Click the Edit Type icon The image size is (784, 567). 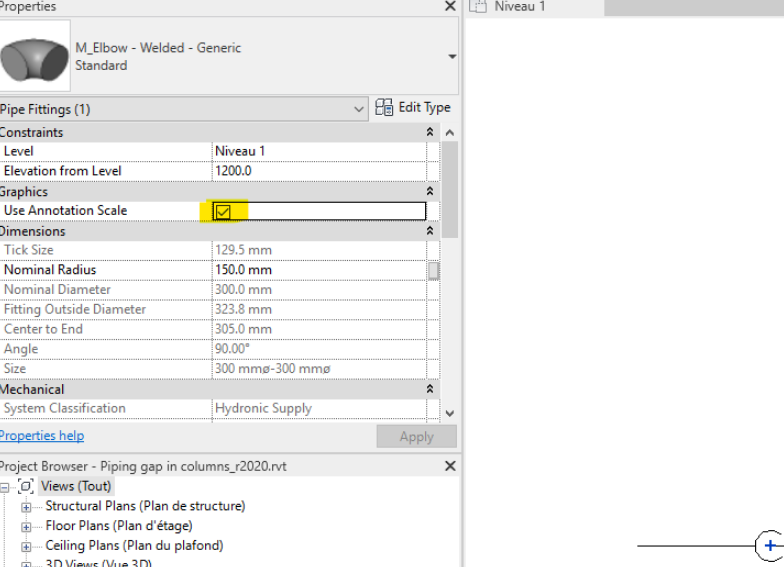click(x=384, y=108)
